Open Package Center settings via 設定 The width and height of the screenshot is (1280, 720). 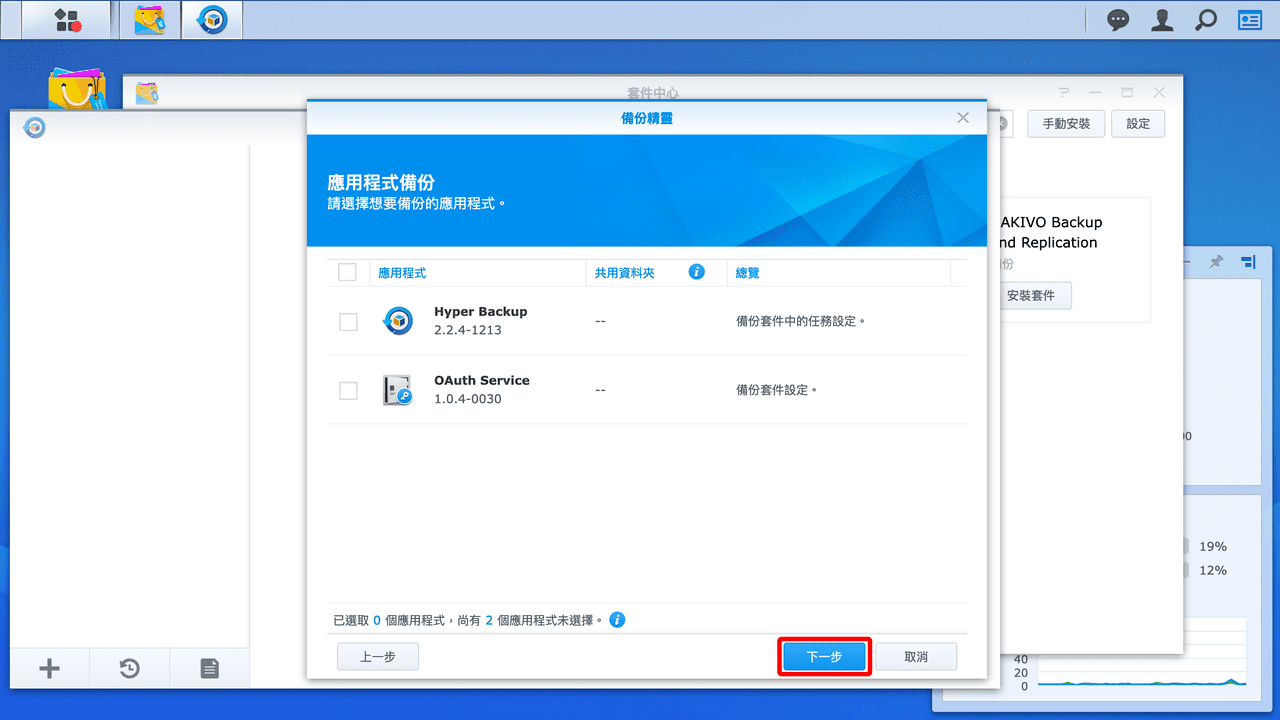coord(1137,123)
